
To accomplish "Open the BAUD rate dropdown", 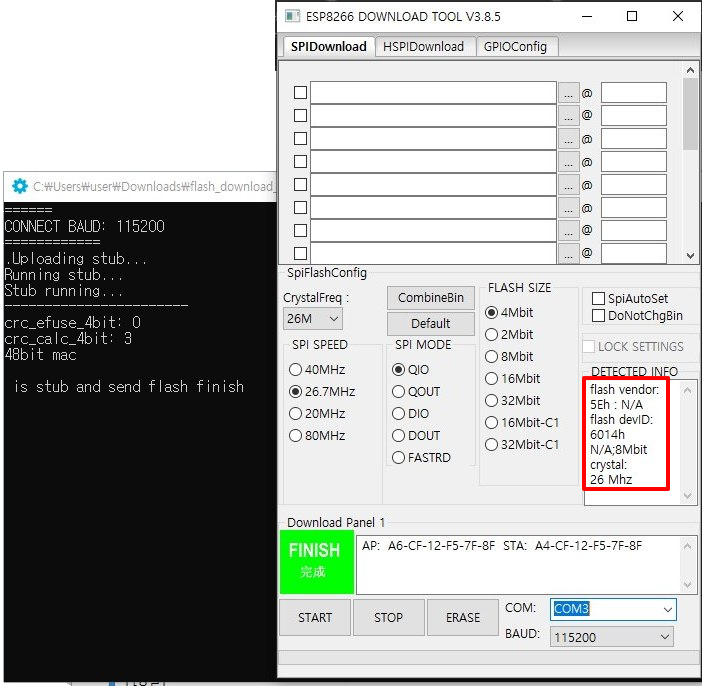I will point(612,637).
